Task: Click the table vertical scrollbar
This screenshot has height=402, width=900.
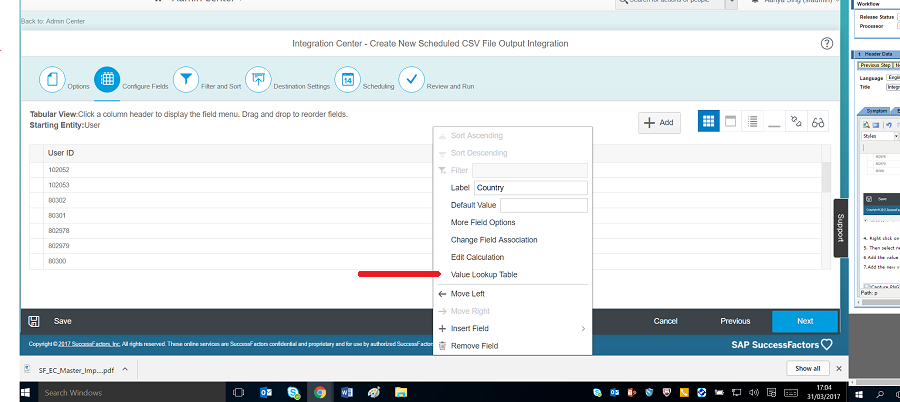Action: point(826,176)
